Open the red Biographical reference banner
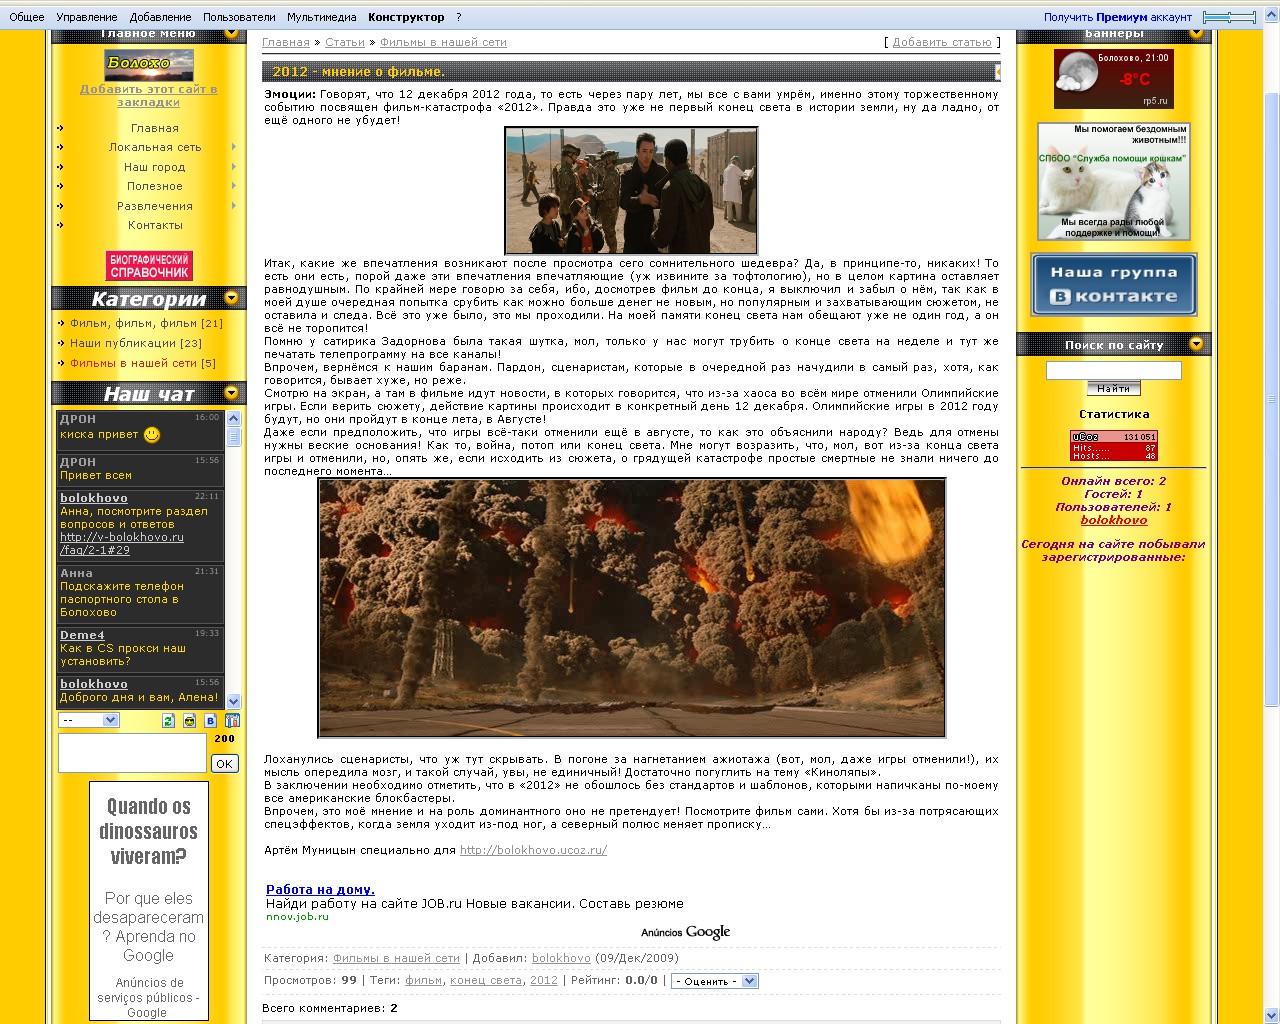Viewport: 1280px width, 1024px height. (149, 265)
